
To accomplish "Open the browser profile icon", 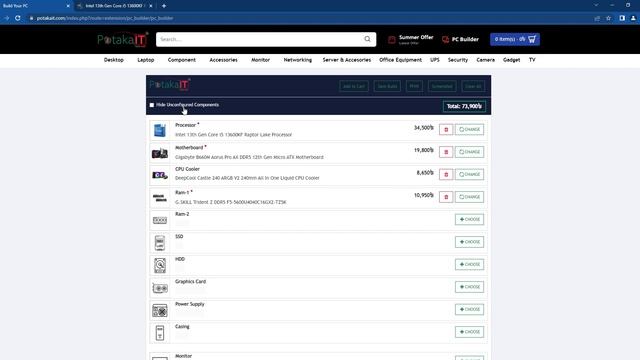I will pyautogui.click(x=633, y=18).
